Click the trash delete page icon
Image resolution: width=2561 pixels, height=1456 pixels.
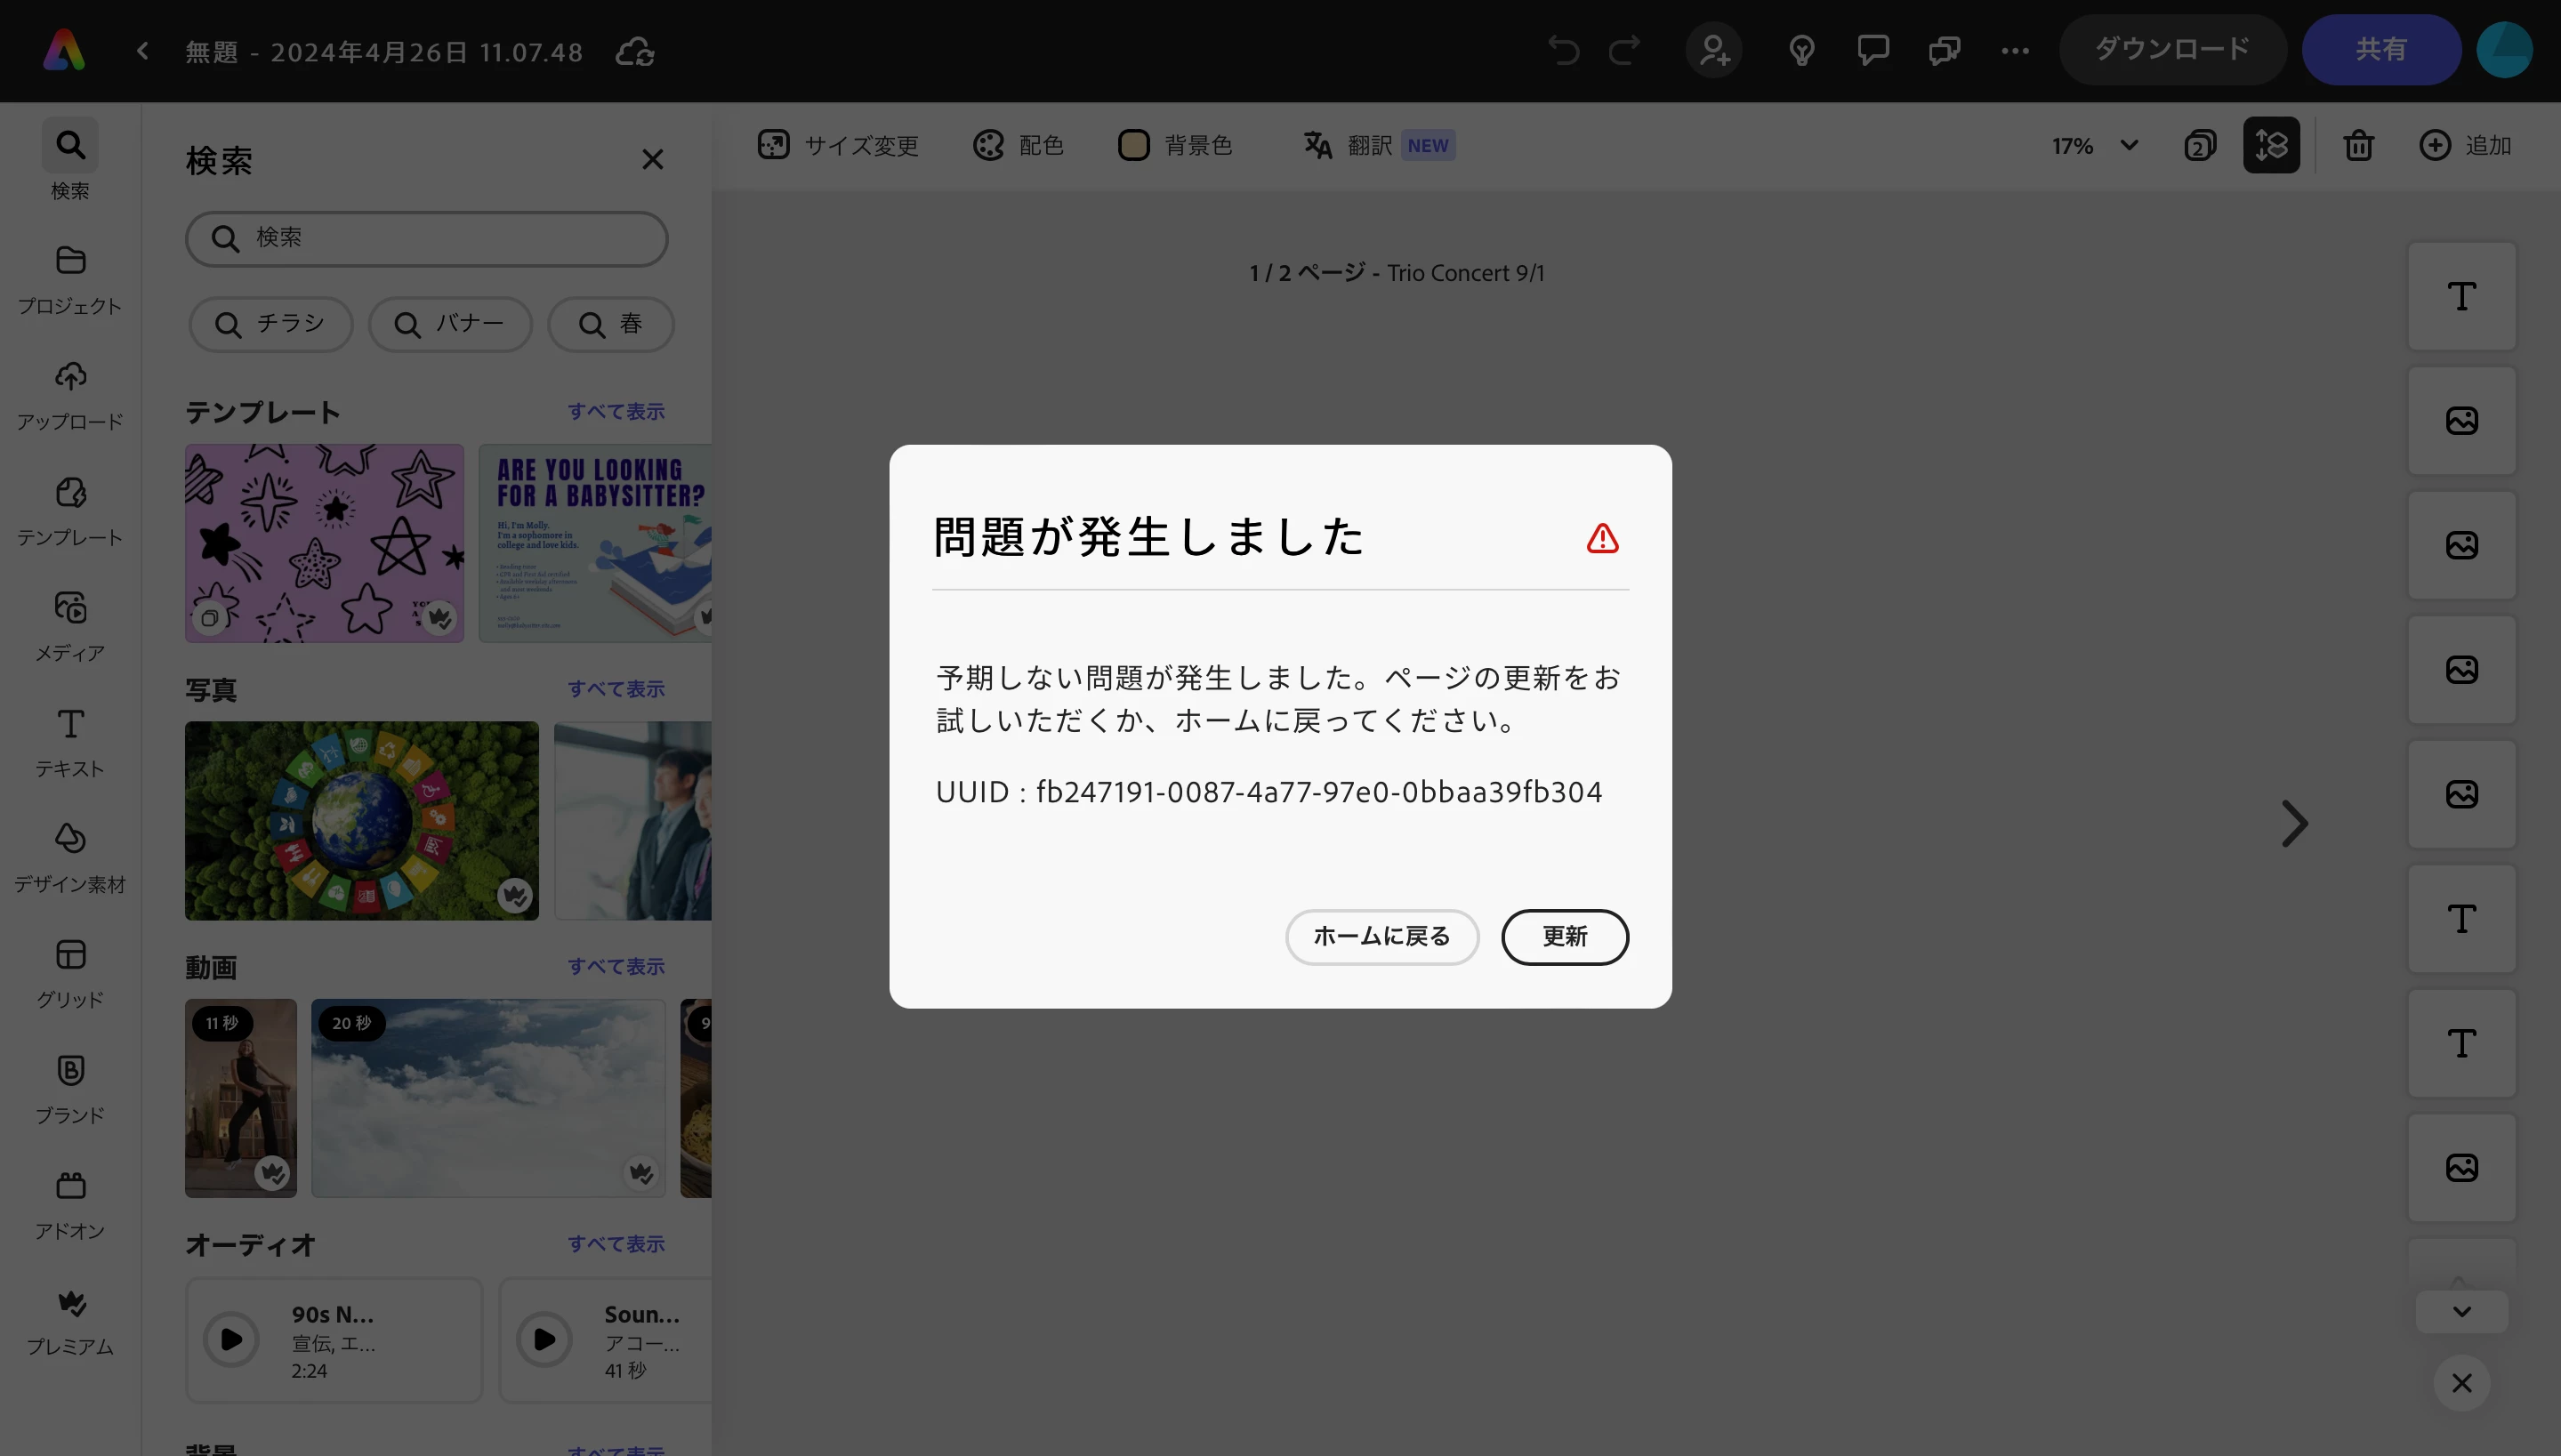[2358, 146]
